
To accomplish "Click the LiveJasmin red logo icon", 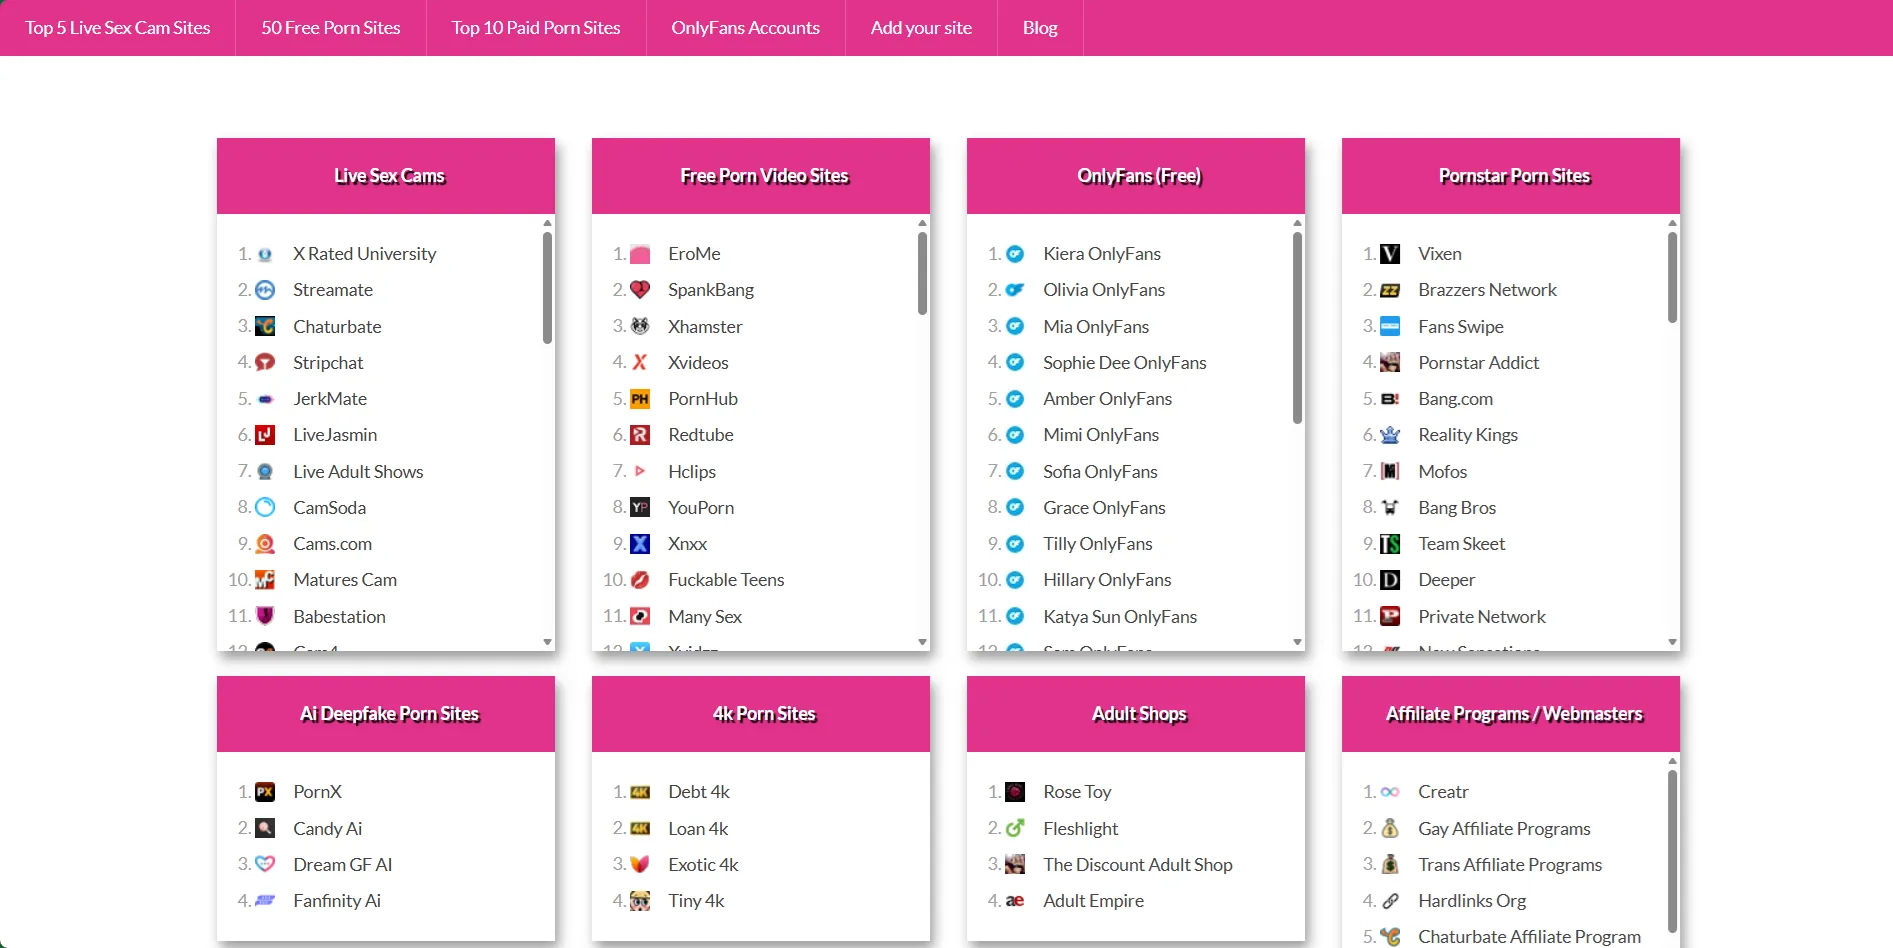I will (x=265, y=435).
